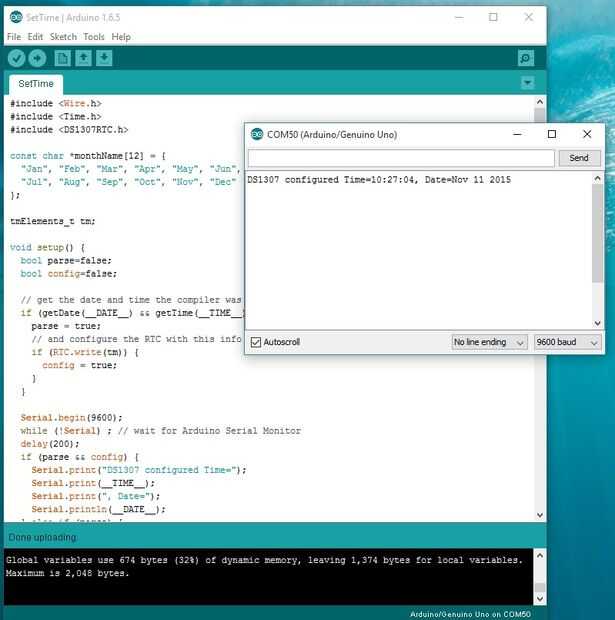This screenshot has width=615, height=620.
Task: Click the serial monitor scrollbar down arrow
Action: click(x=597, y=323)
